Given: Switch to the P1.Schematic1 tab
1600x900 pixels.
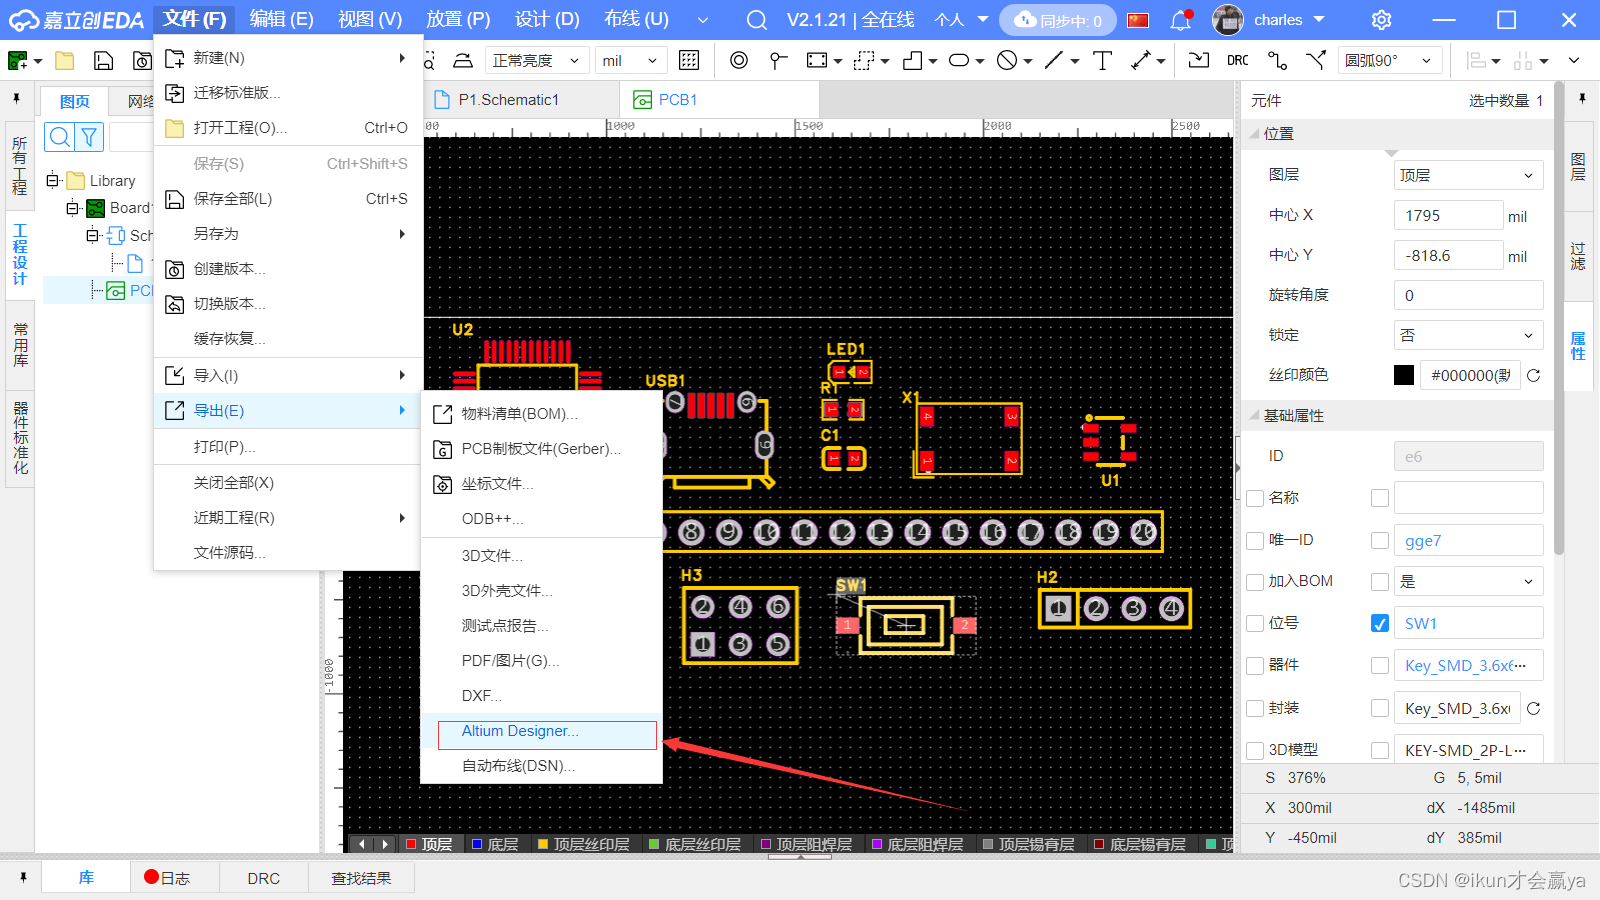Looking at the screenshot, I should pos(510,99).
